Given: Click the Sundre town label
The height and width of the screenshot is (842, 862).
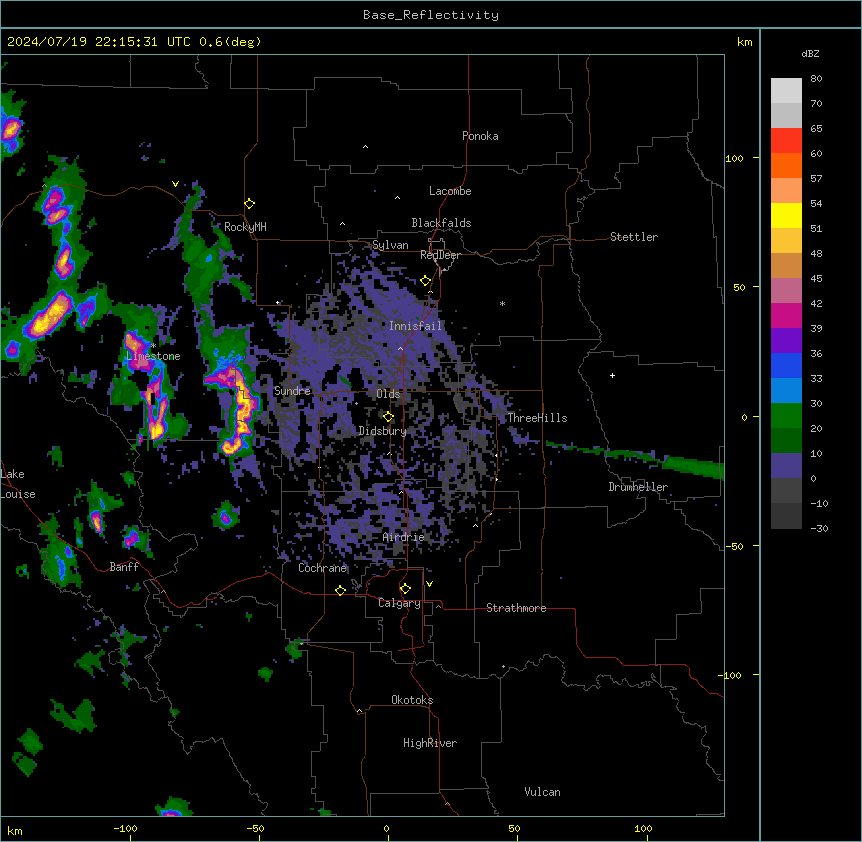Looking at the screenshot, I should coord(292,391).
